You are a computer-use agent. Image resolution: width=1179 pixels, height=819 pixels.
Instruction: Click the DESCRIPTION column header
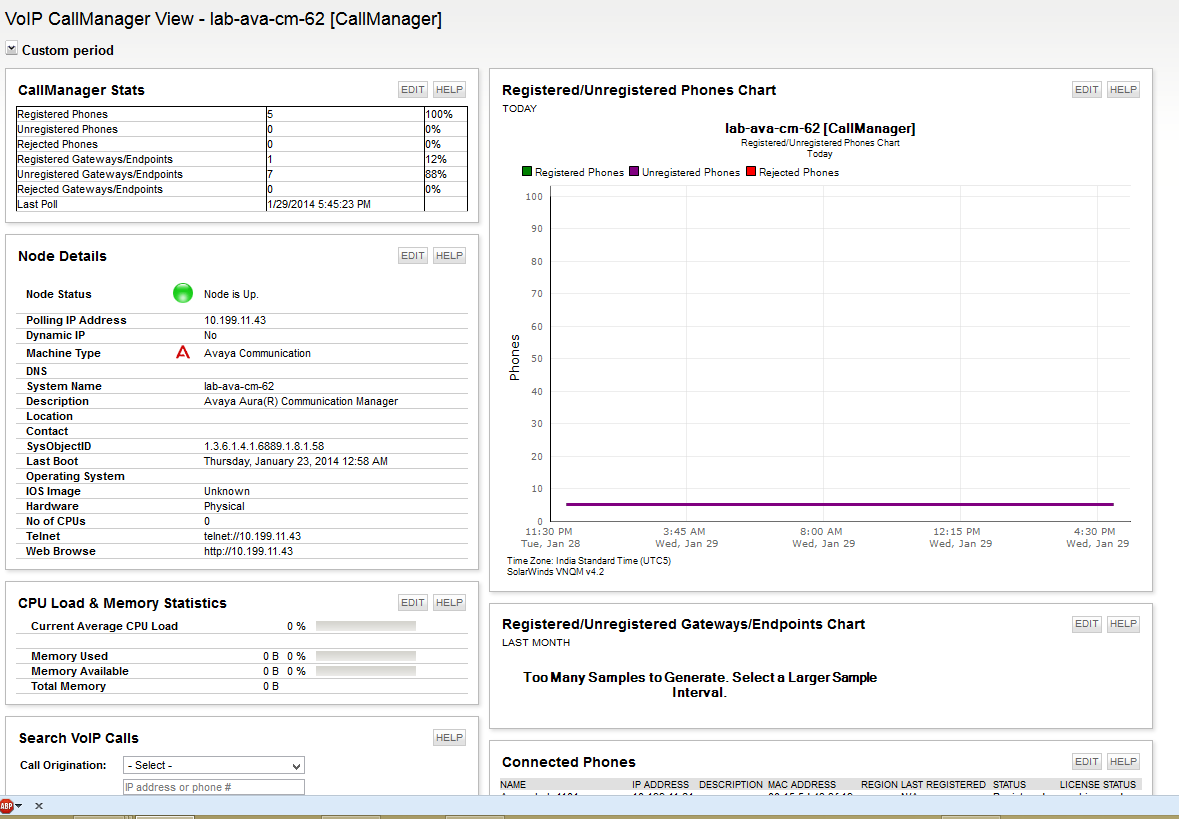731,784
